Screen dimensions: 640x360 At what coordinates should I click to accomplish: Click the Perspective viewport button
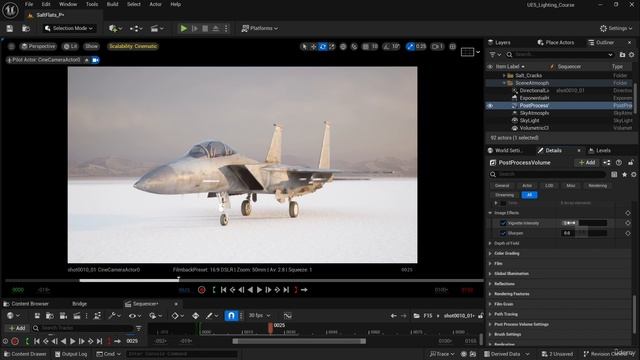[x=38, y=47]
